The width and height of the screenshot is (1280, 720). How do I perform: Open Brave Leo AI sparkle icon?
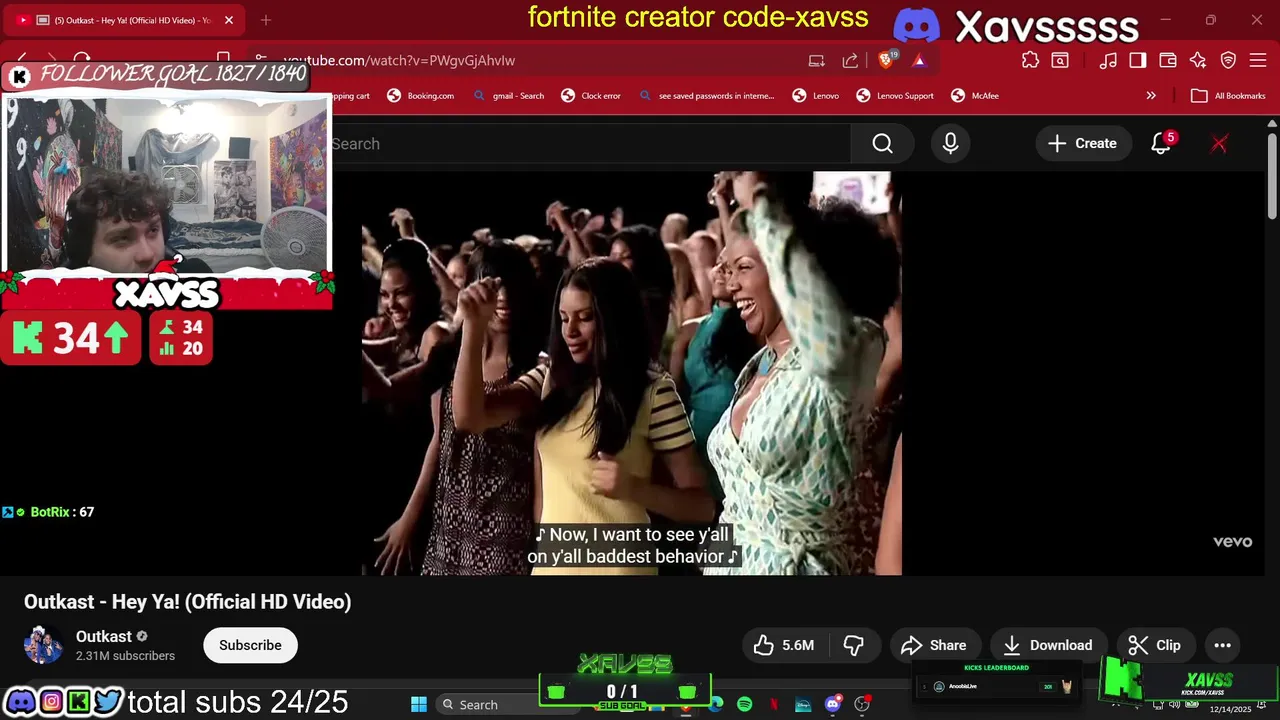[x=1198, y=60]
